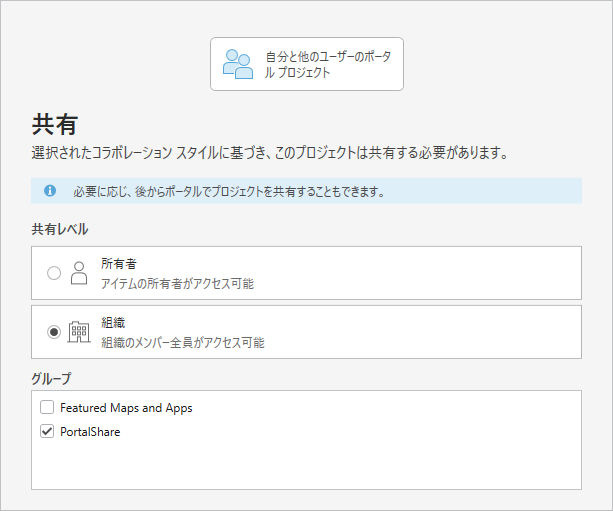Enable the Featured Maps and Apps checkbox
The image size is (613, 511).
(47, 408)
